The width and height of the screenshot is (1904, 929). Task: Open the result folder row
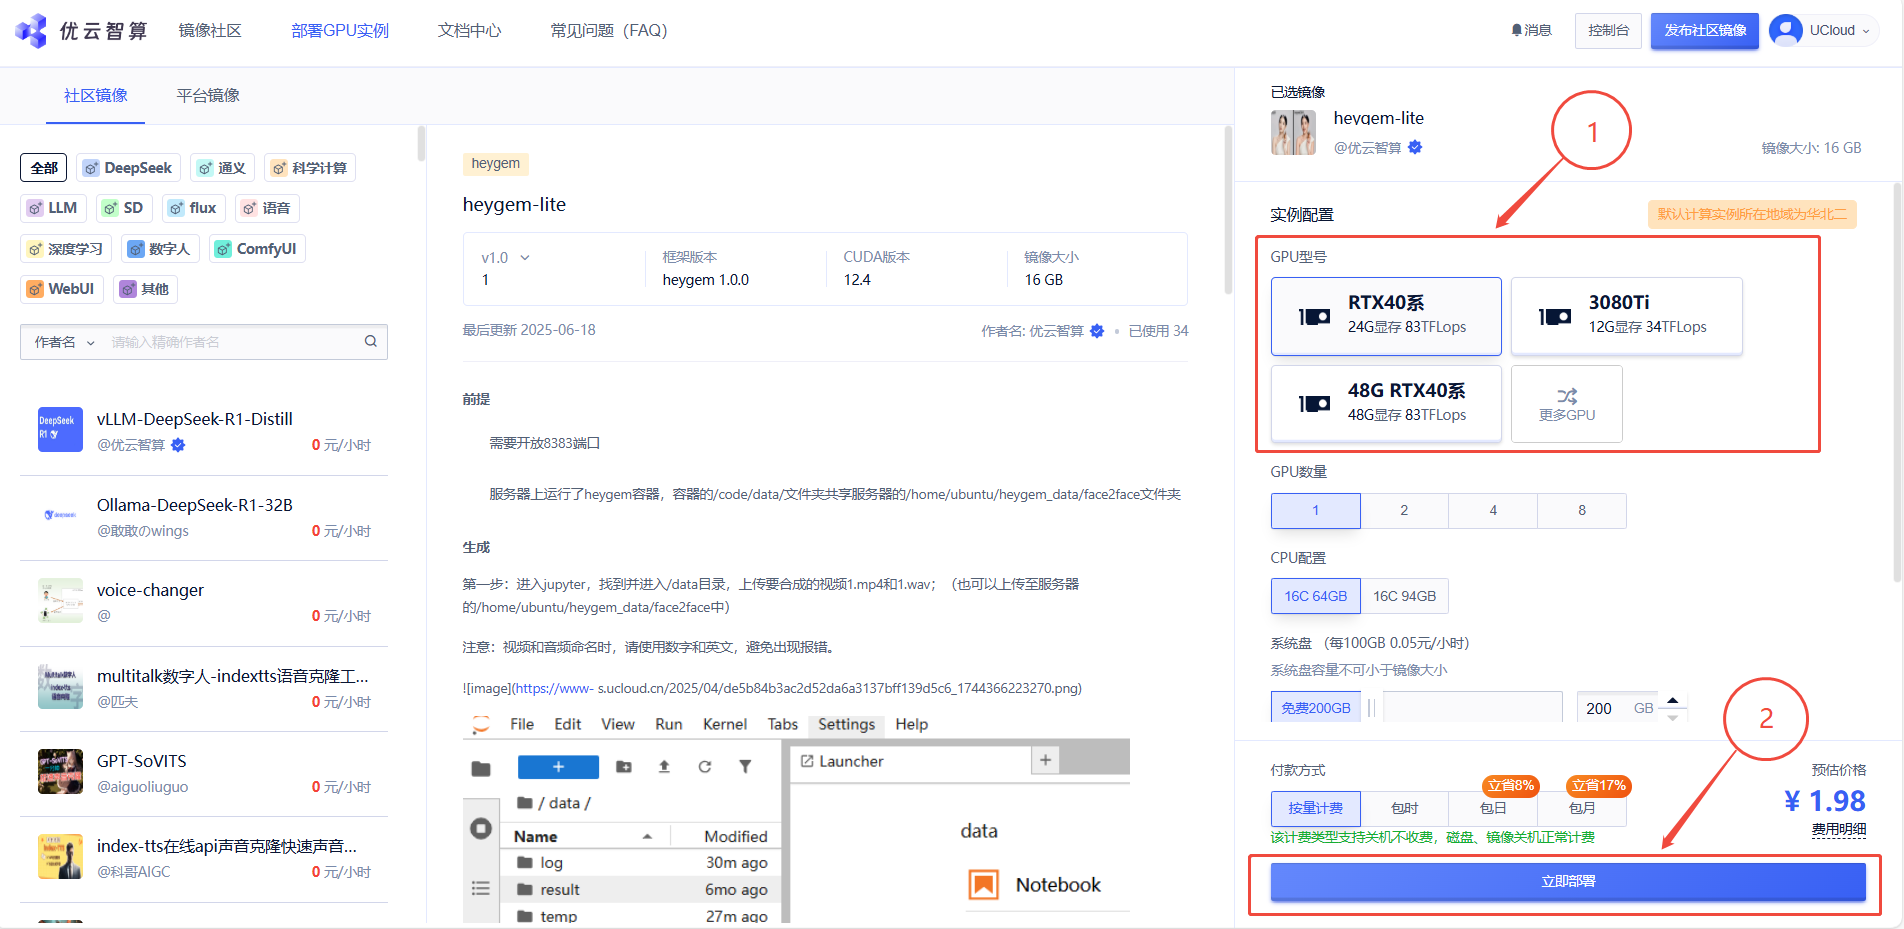[x=641, y=889]
